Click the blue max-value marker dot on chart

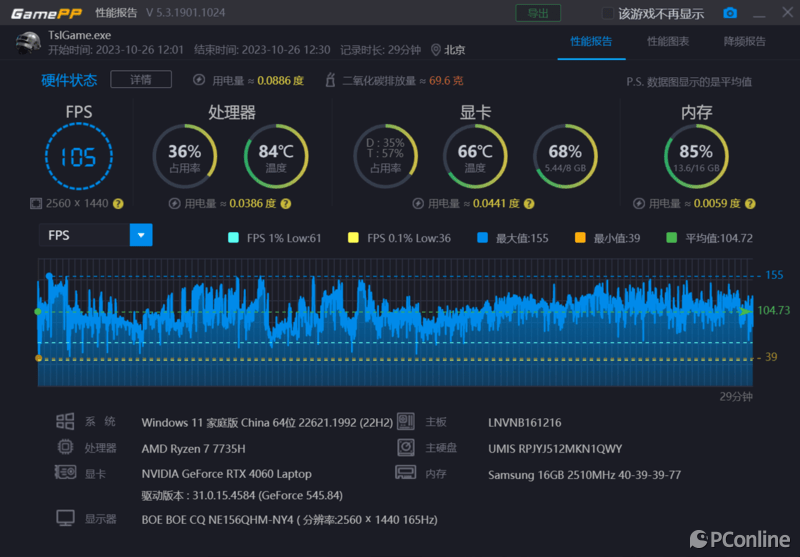(x=49, y=276)
